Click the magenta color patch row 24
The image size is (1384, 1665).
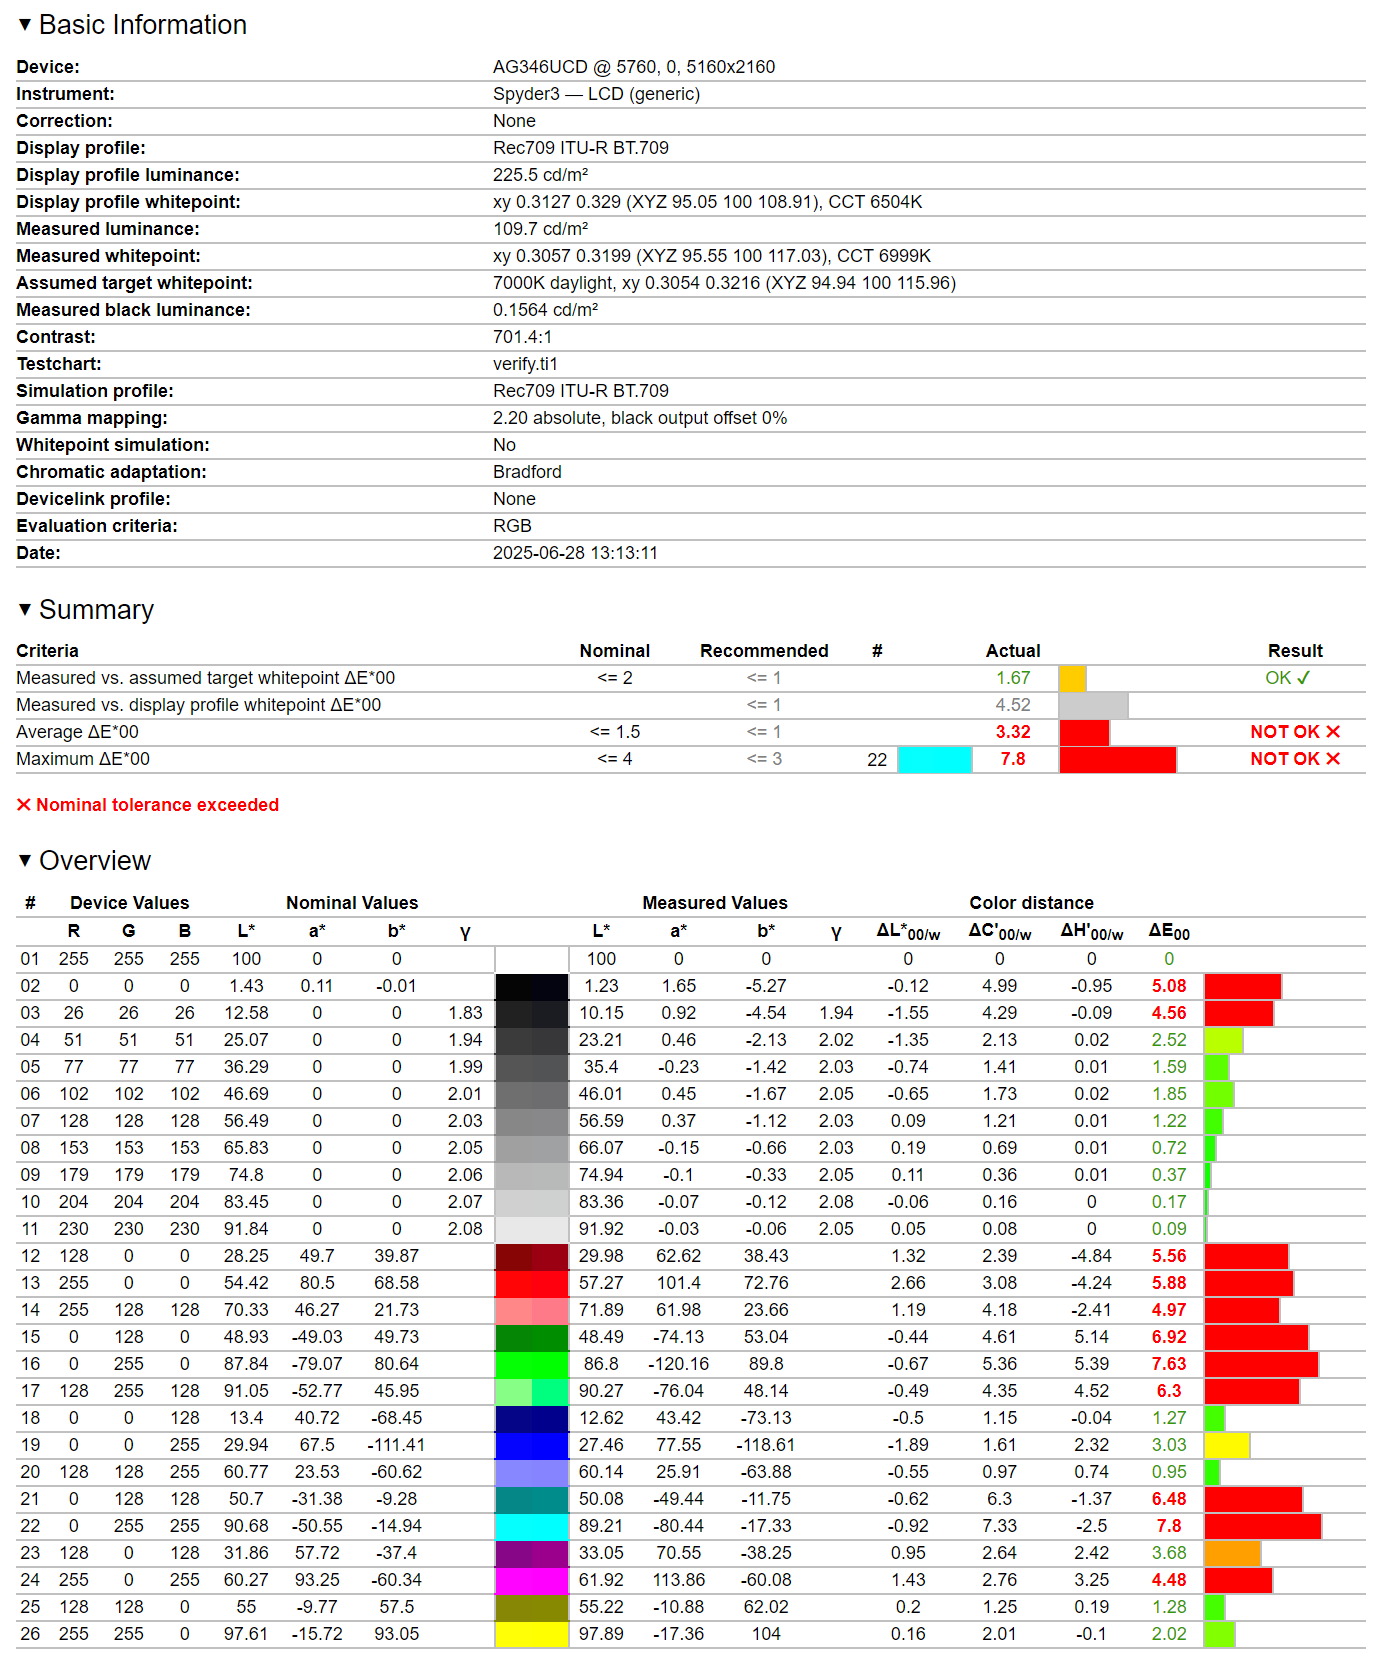coord(531,1580)
